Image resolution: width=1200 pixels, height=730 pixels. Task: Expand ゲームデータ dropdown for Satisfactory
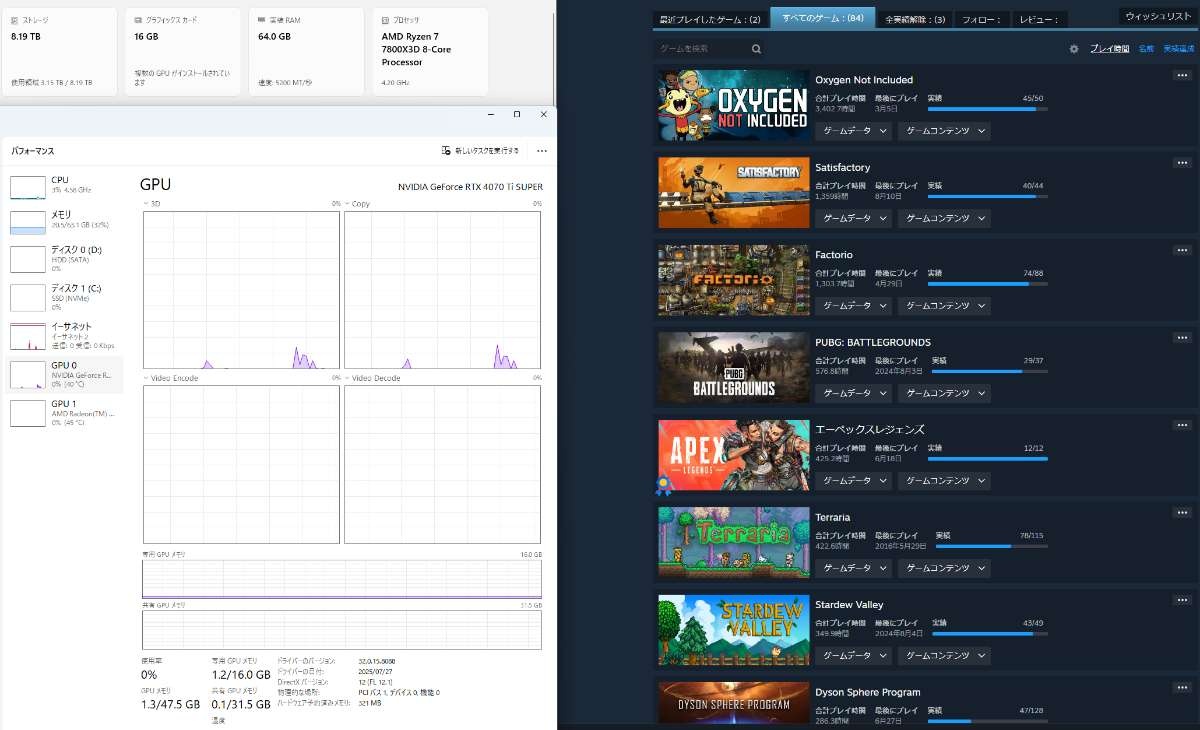pos(853,218)
